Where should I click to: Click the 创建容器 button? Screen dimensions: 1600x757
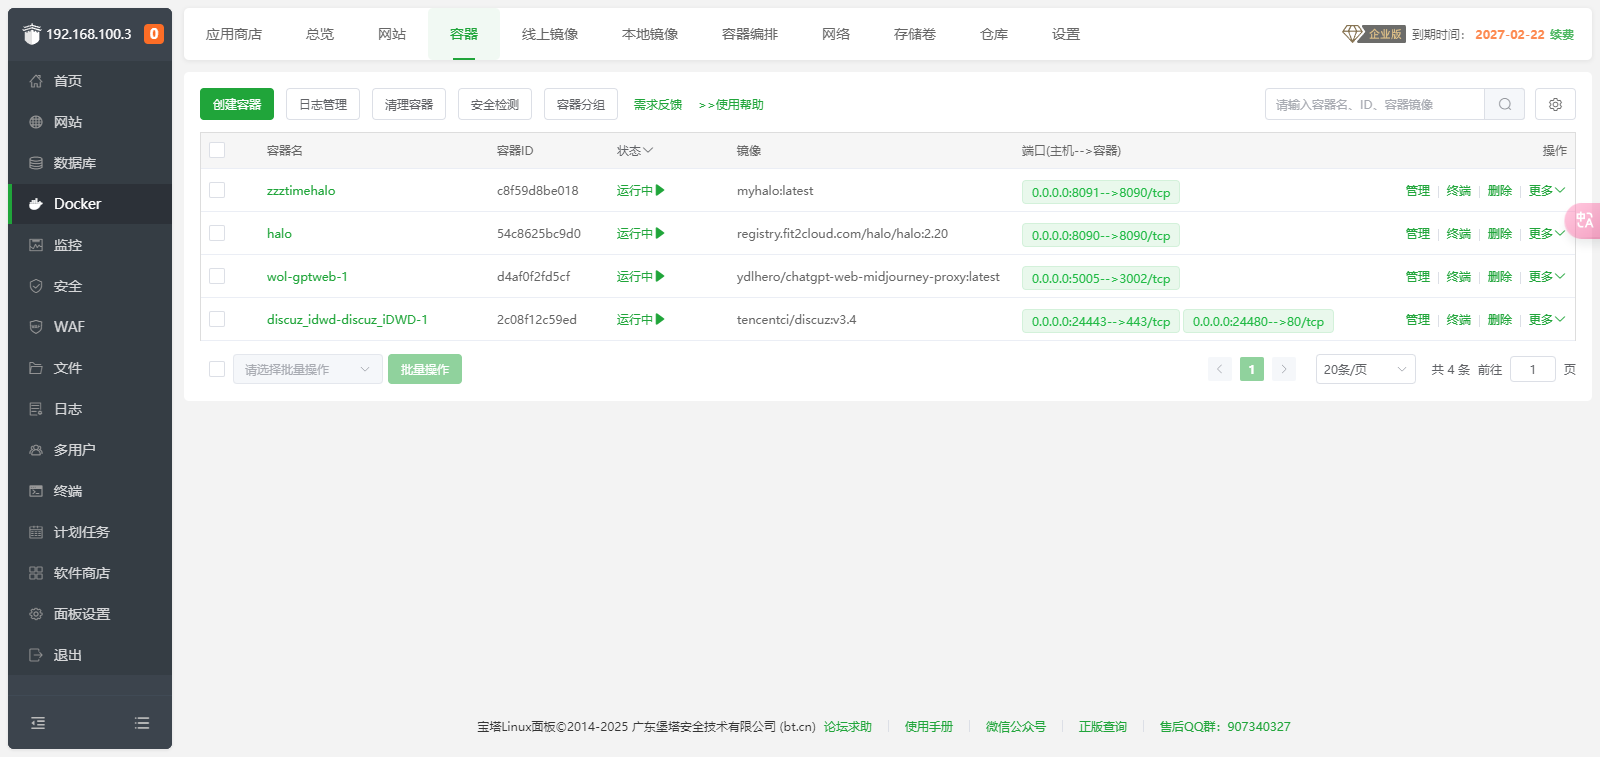pos(237,104)
